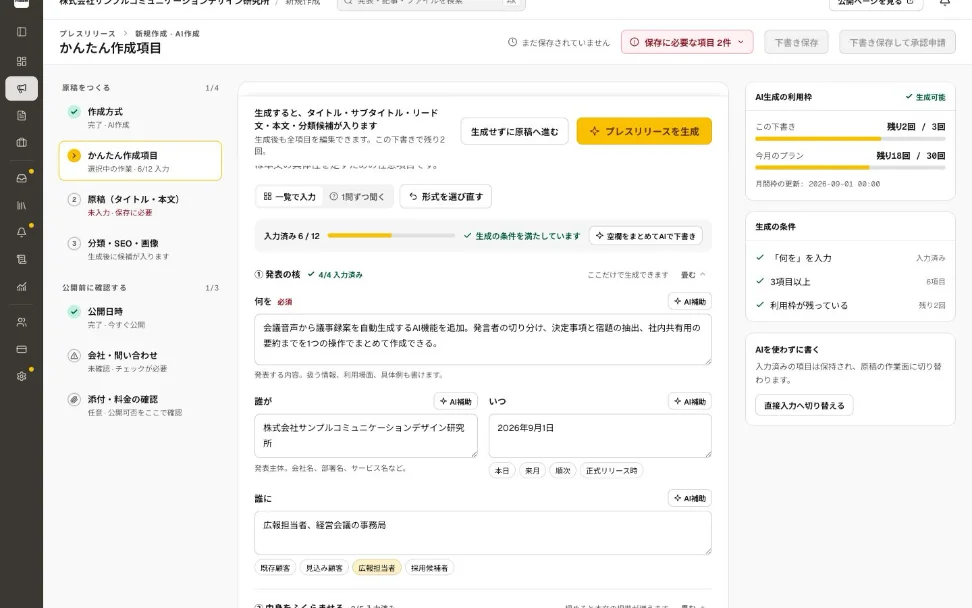
Task: Open the receipt scroll icon in sidebar
Action: (21, 260)
